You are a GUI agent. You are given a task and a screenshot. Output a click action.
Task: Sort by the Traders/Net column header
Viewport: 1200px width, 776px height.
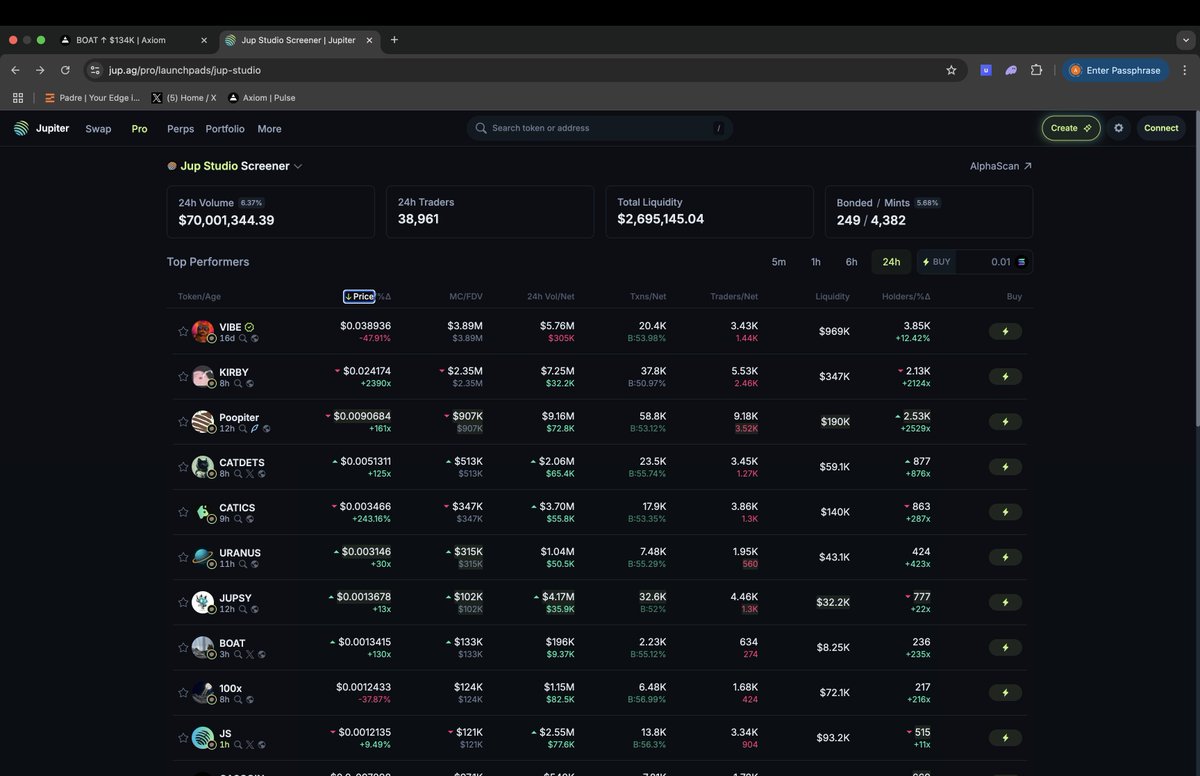734,296
